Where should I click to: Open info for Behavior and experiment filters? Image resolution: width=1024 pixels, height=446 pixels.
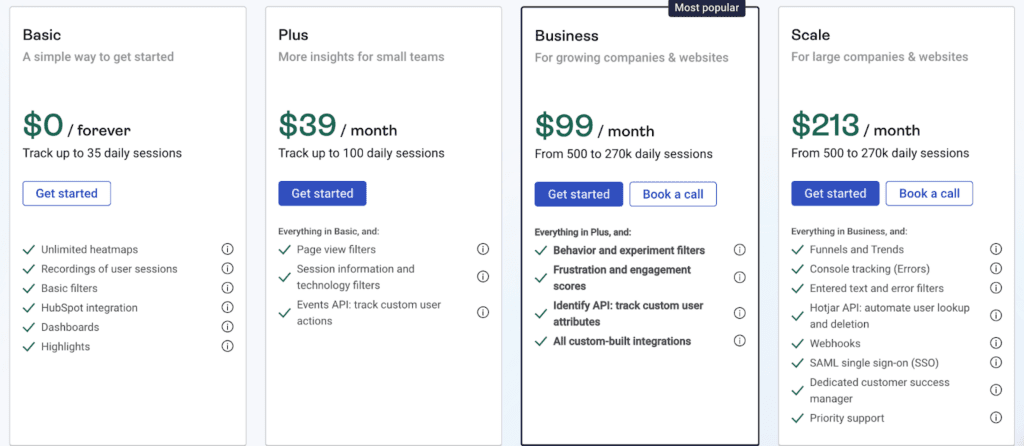pos(740,250)
